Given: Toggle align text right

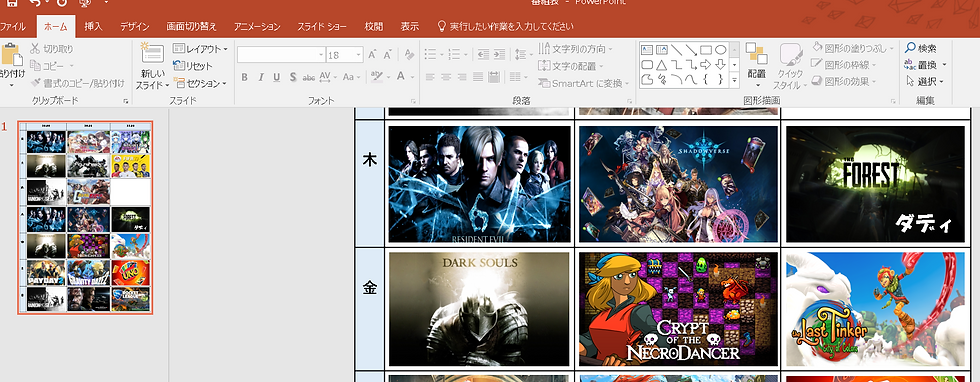Looking at the screenshot, I should 462,77.
